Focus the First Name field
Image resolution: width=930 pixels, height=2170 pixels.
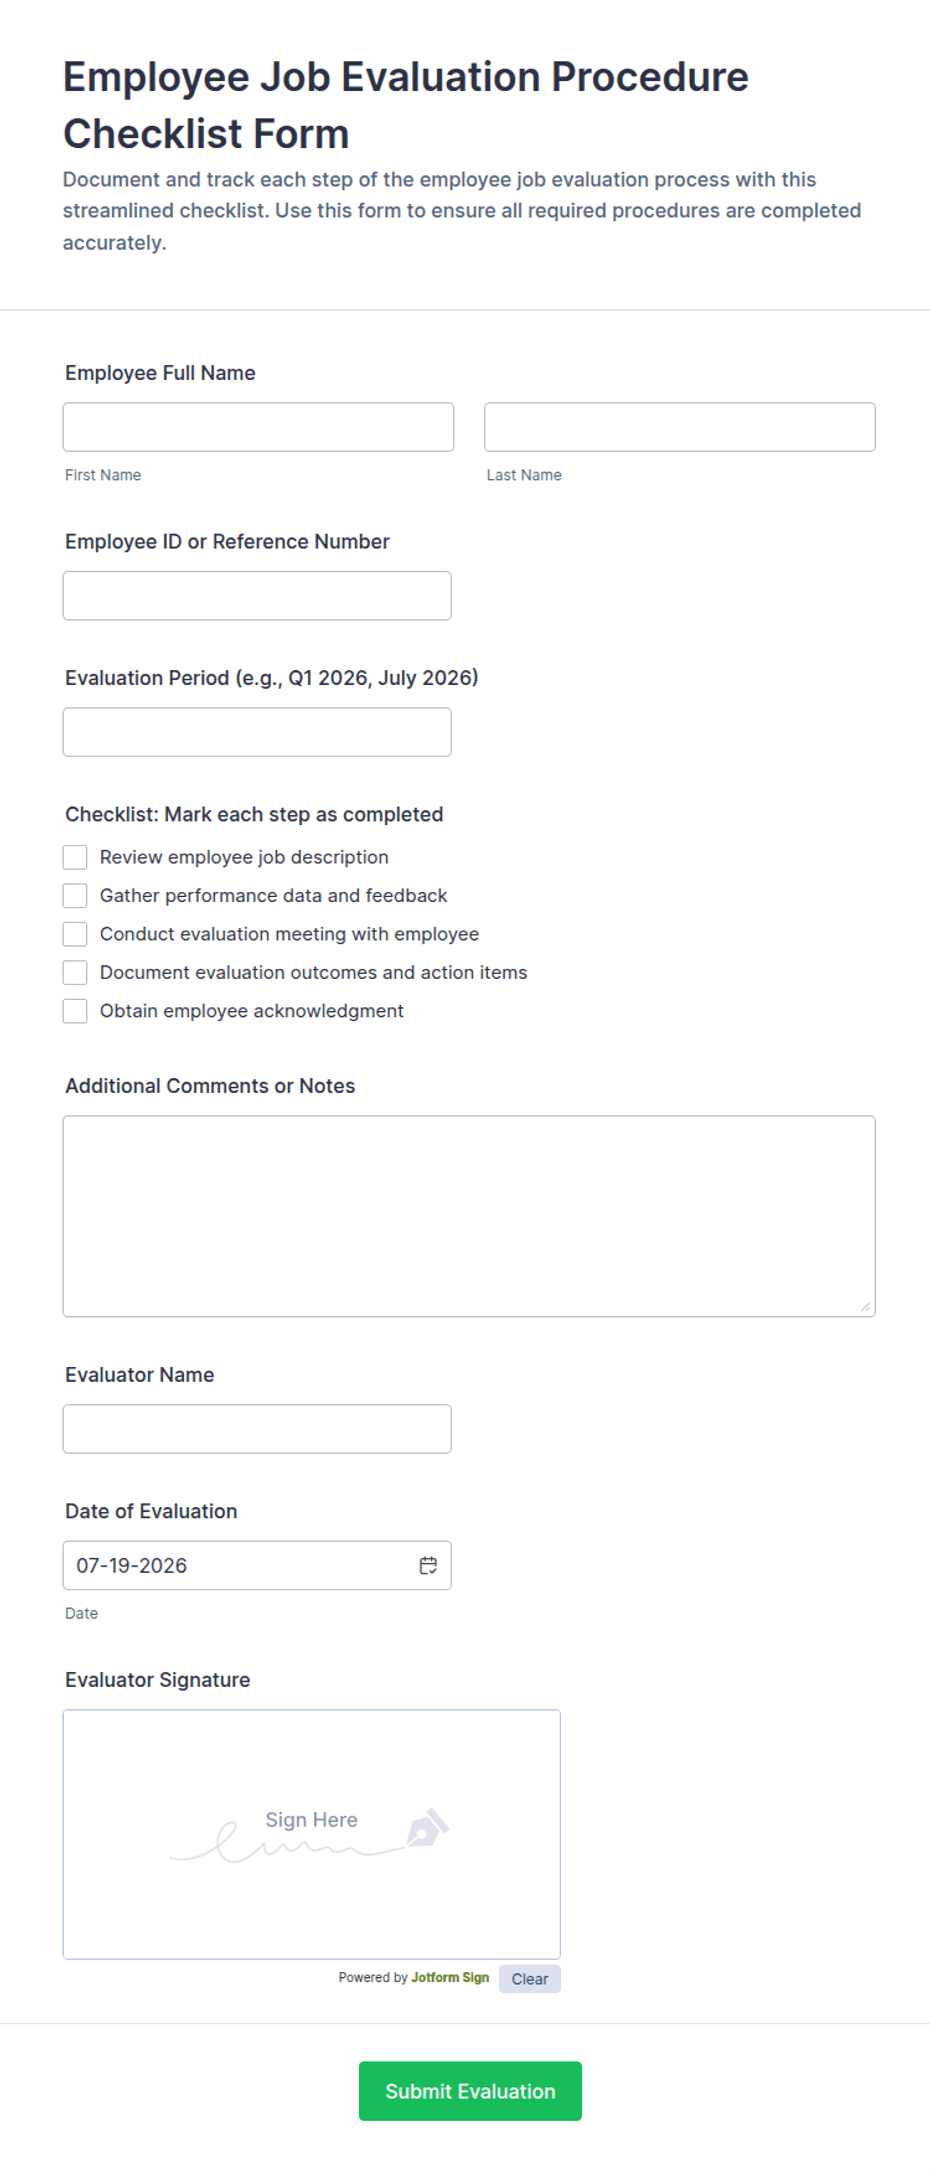258,427
